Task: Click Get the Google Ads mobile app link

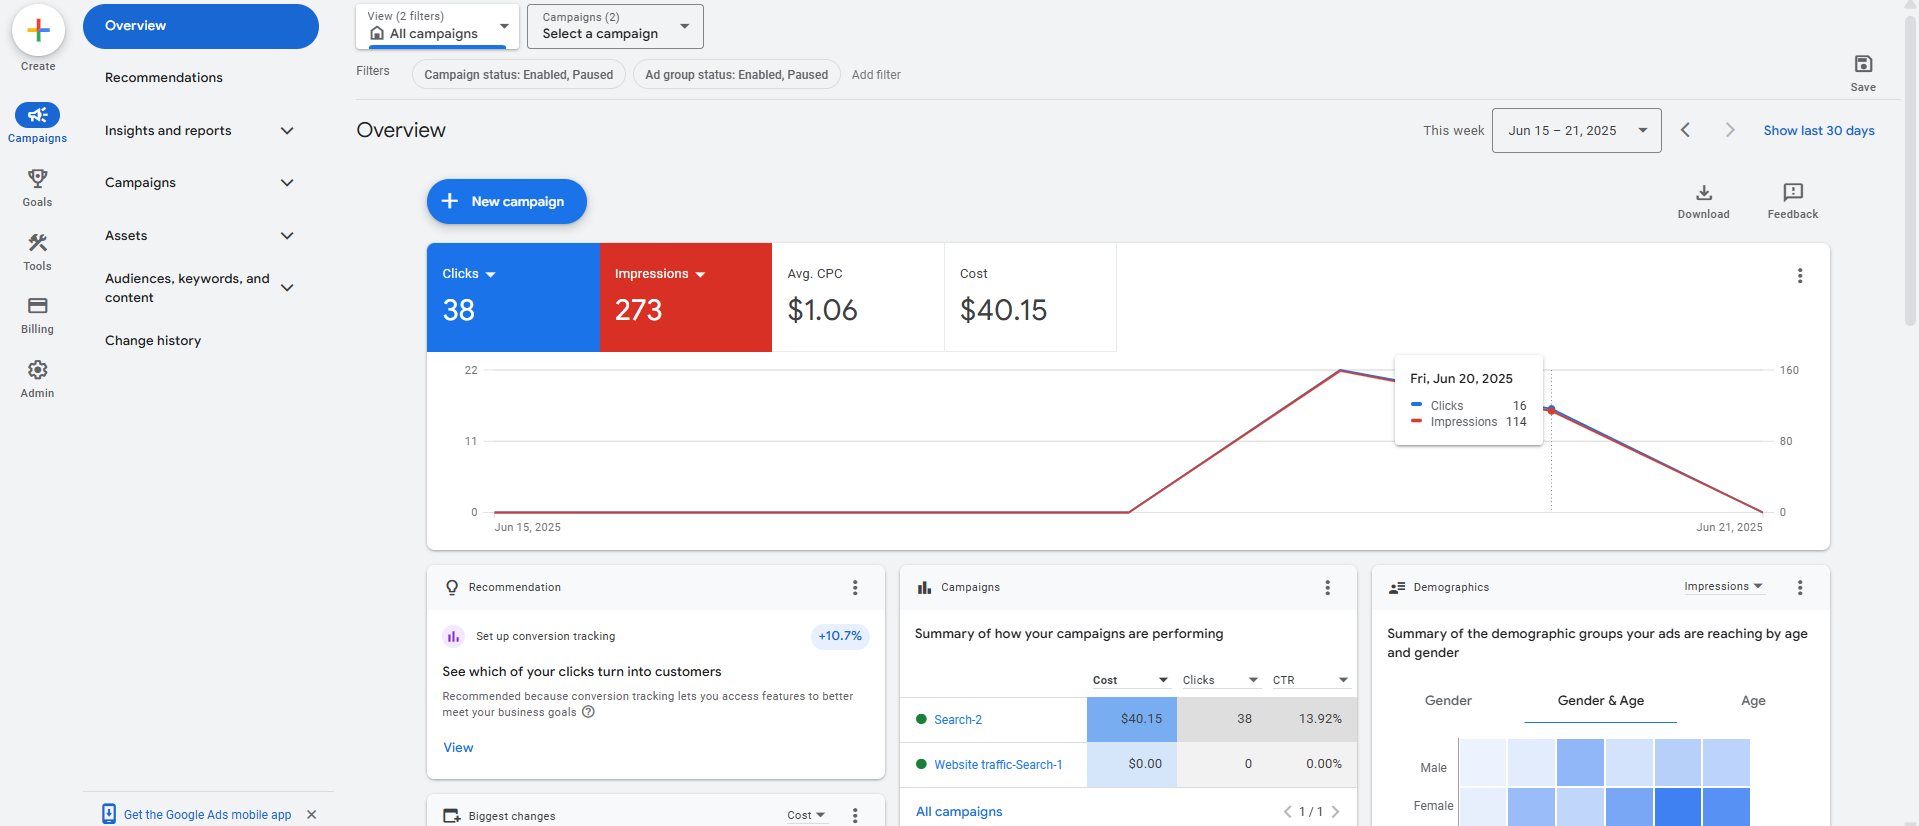Action: (x=208, y=815)
